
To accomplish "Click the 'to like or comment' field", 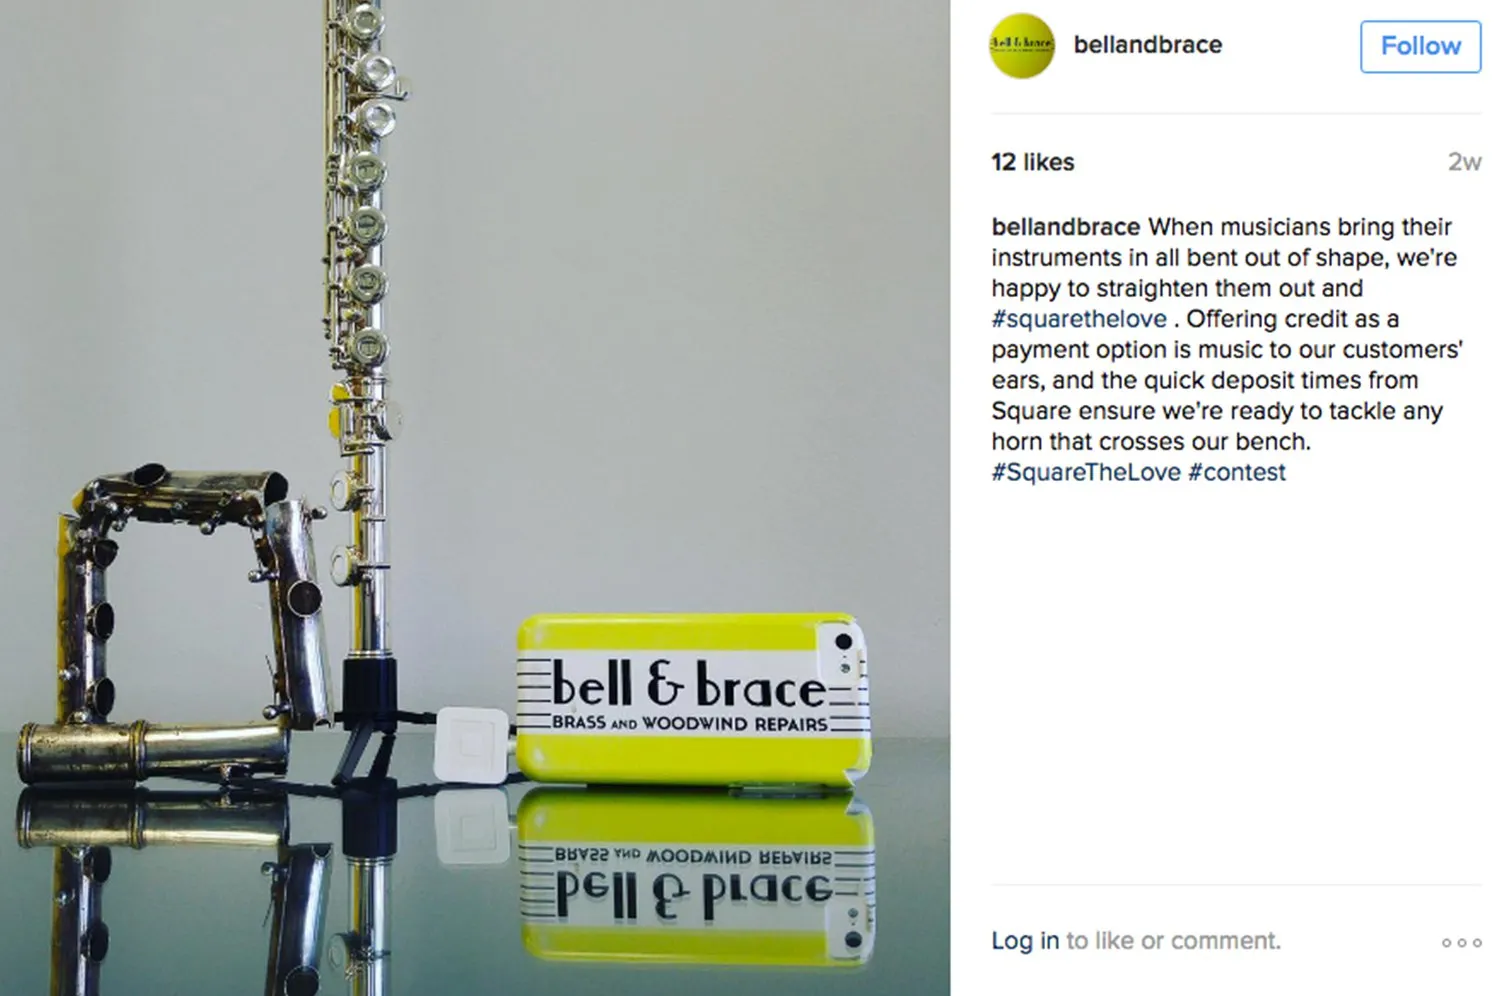I will 1172,941.
